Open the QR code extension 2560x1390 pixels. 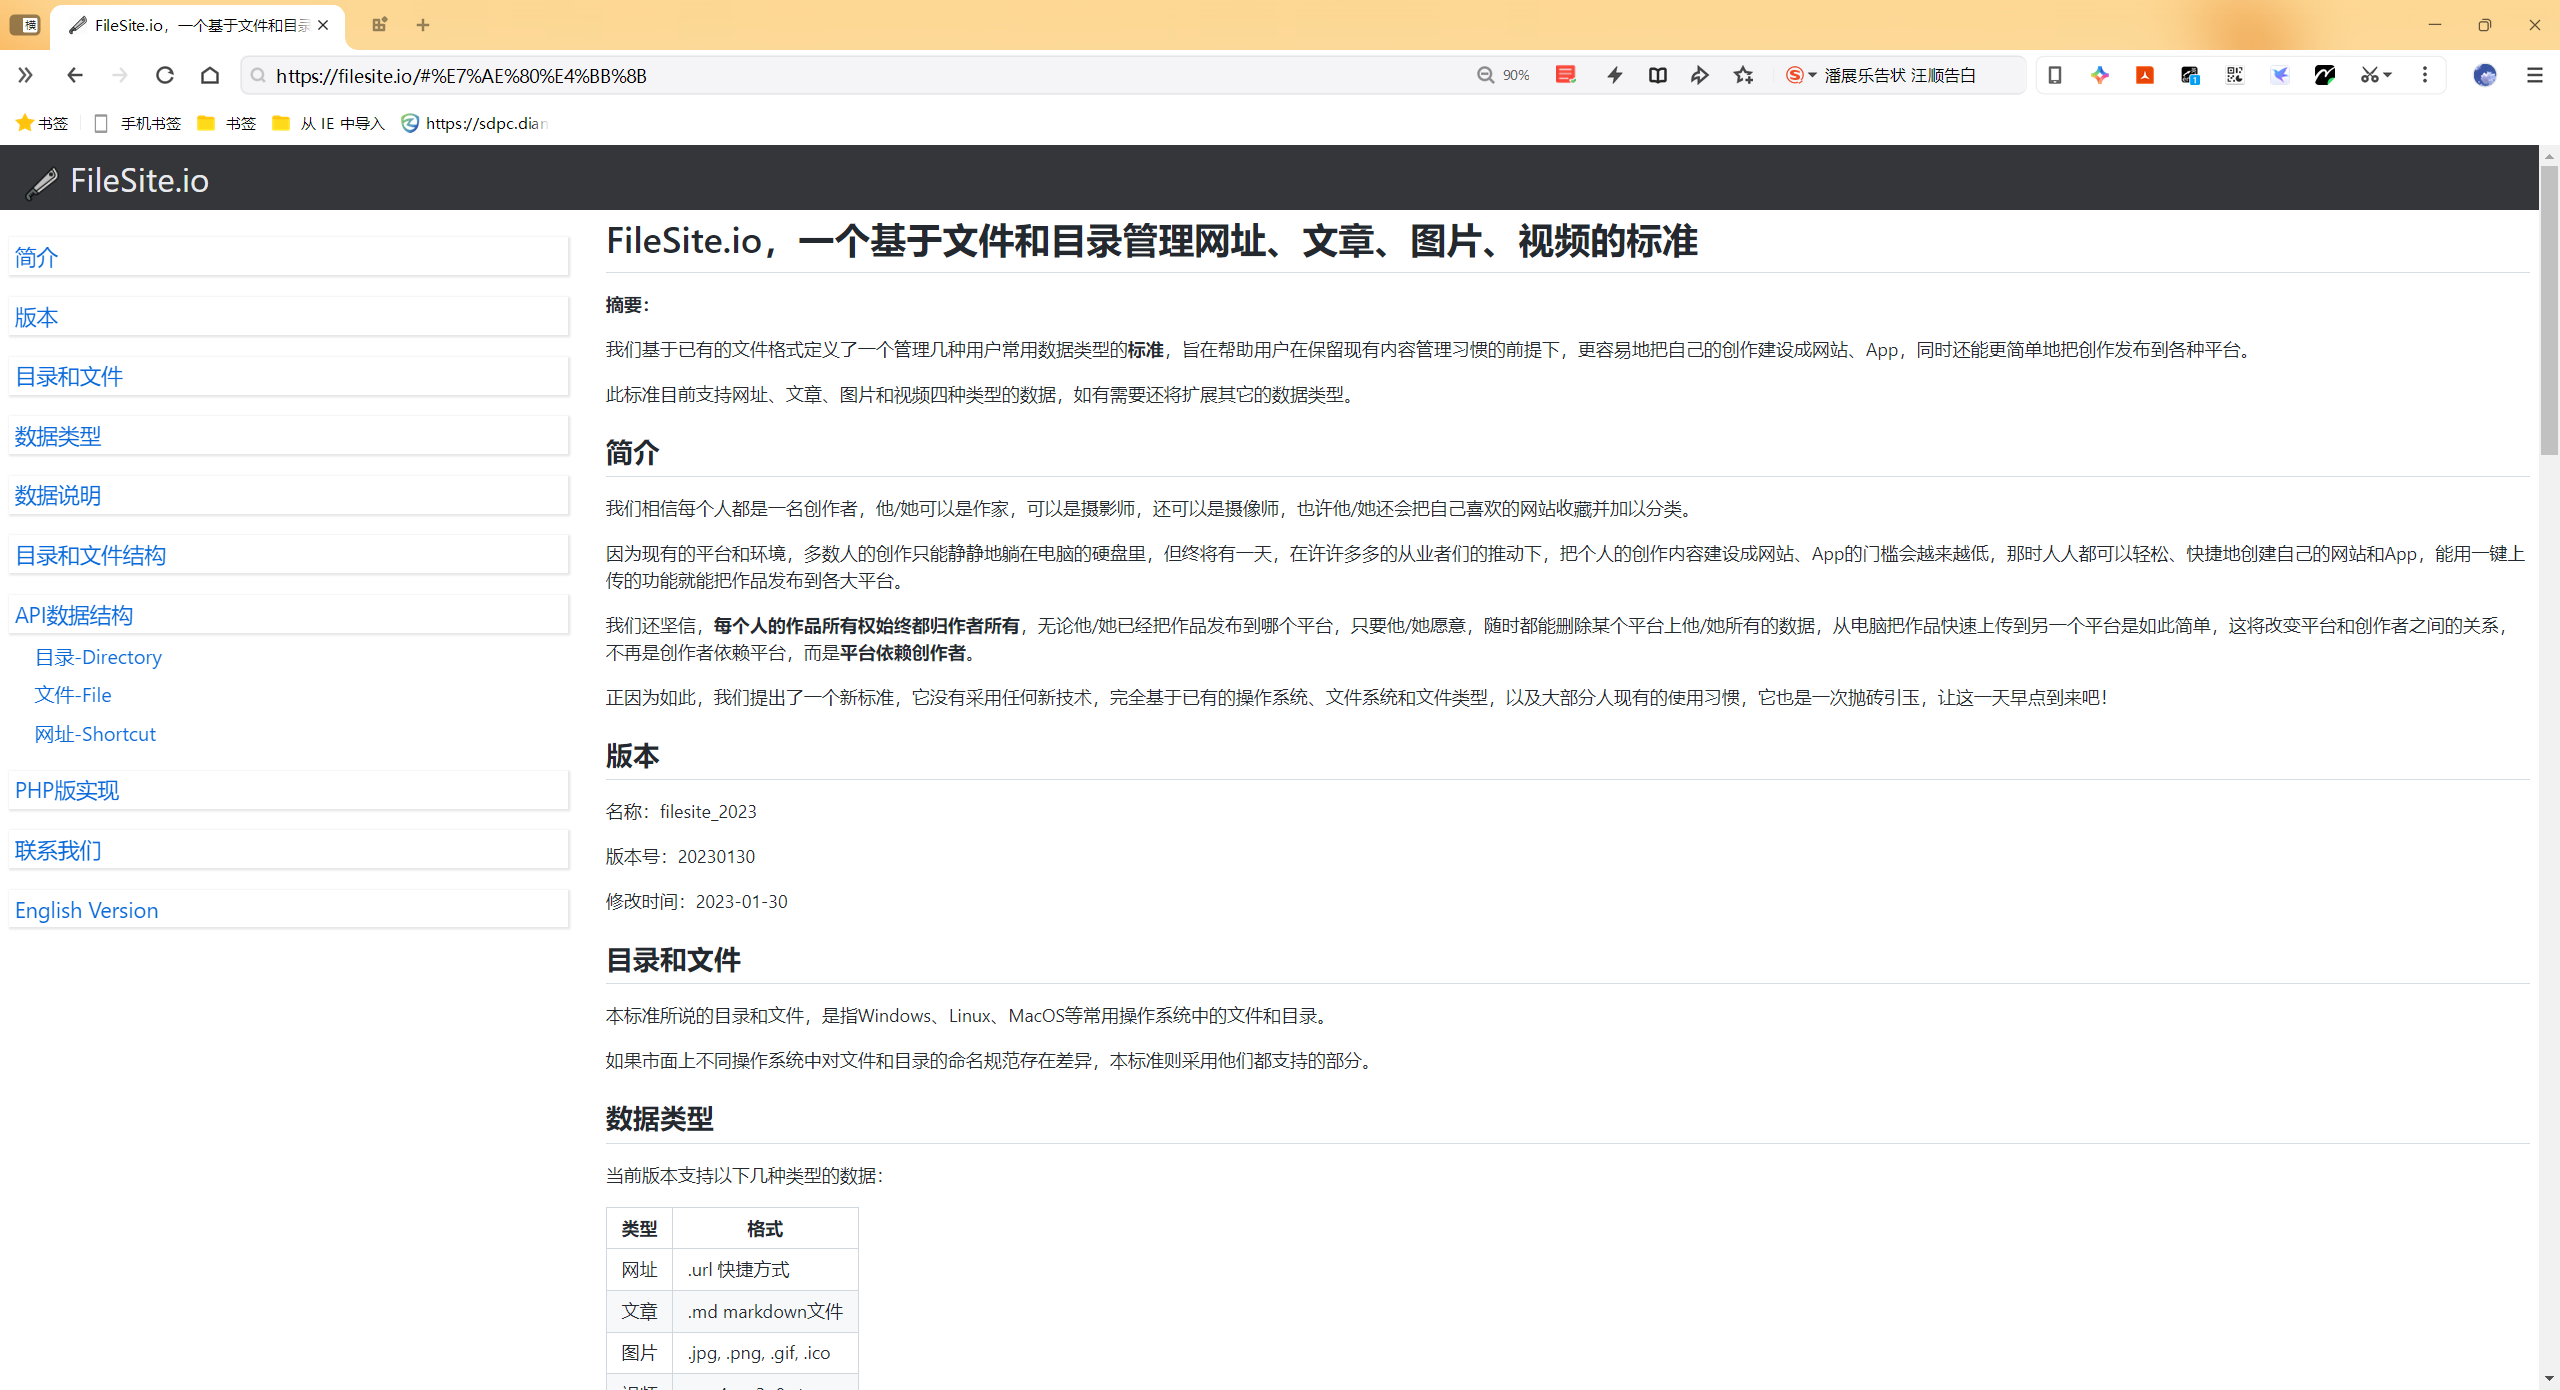[2235, 75]
